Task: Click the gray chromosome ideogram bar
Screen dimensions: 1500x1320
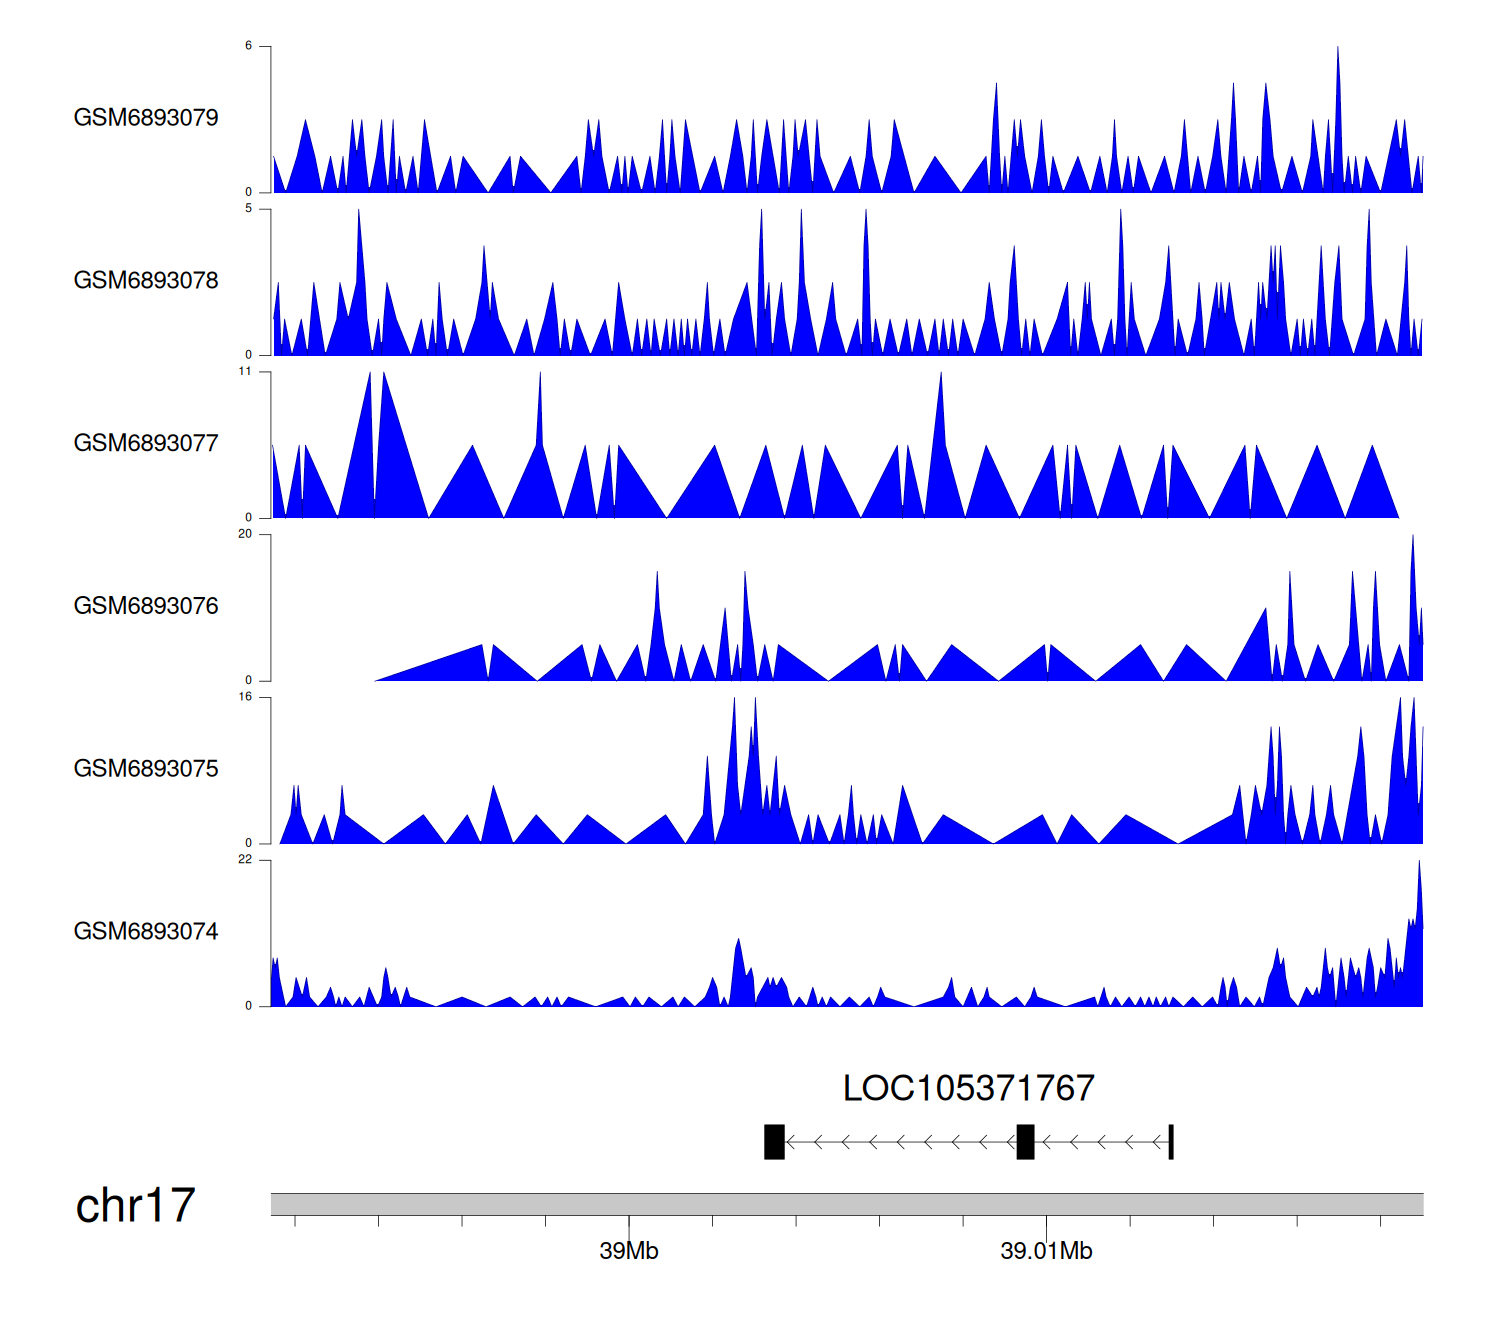Action: (x=846, y=1204)
